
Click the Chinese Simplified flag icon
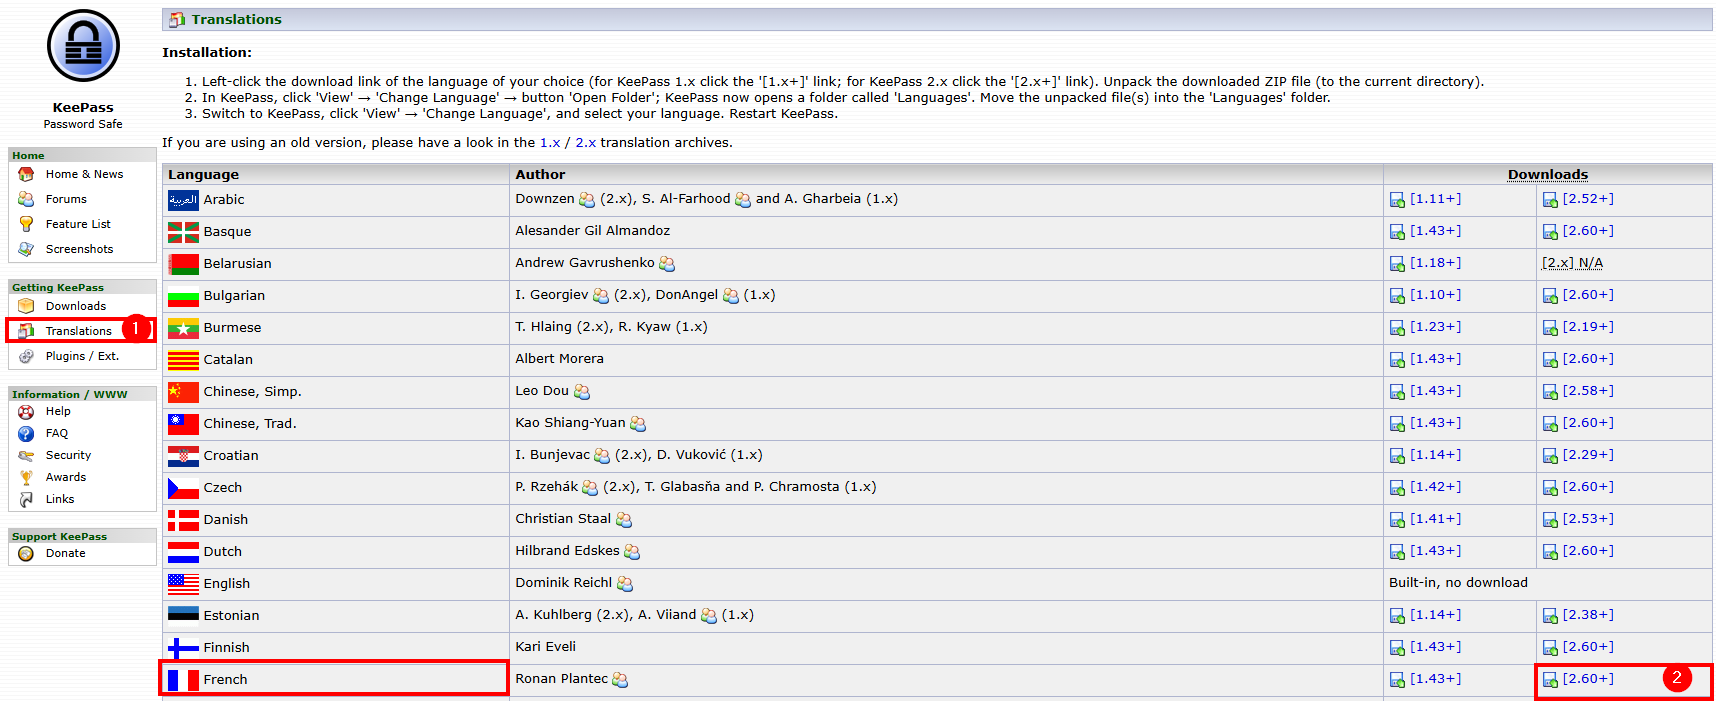pos(183,392)
